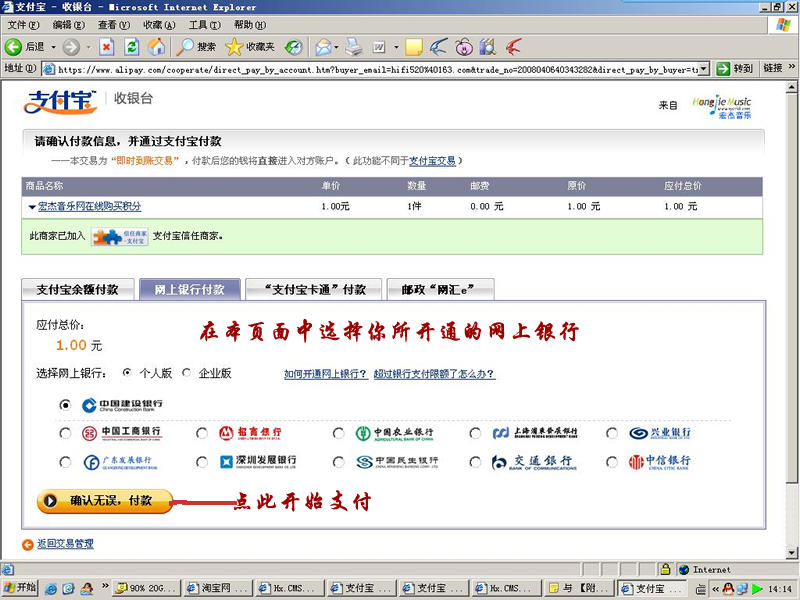Switch to the 支付宝余额付款 tab
This screenshot has height=600, width=800.
point(78,289)
